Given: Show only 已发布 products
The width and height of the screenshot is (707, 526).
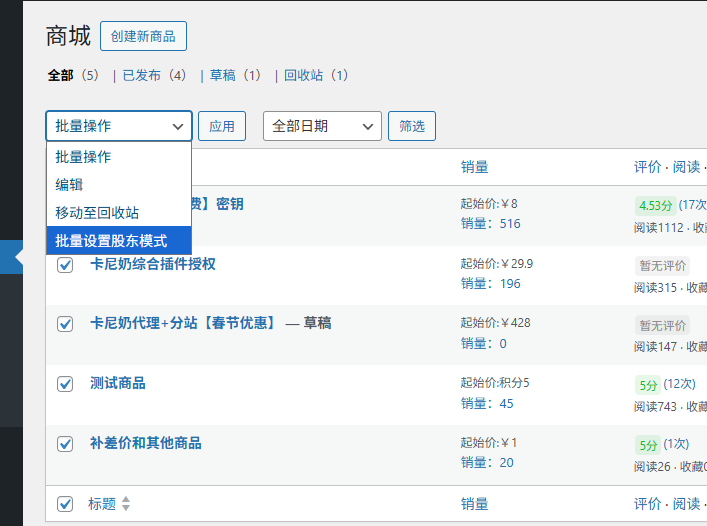Looking at the screenshot, I should pos(141,75).
